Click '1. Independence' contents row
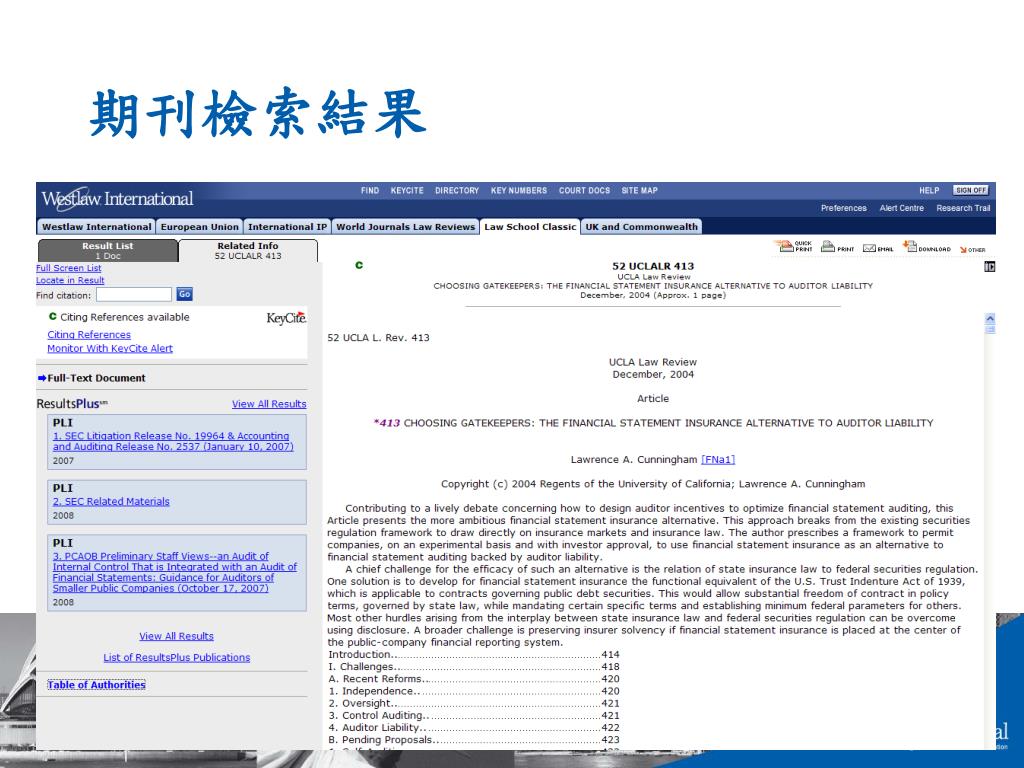 (x=473, y=691)
